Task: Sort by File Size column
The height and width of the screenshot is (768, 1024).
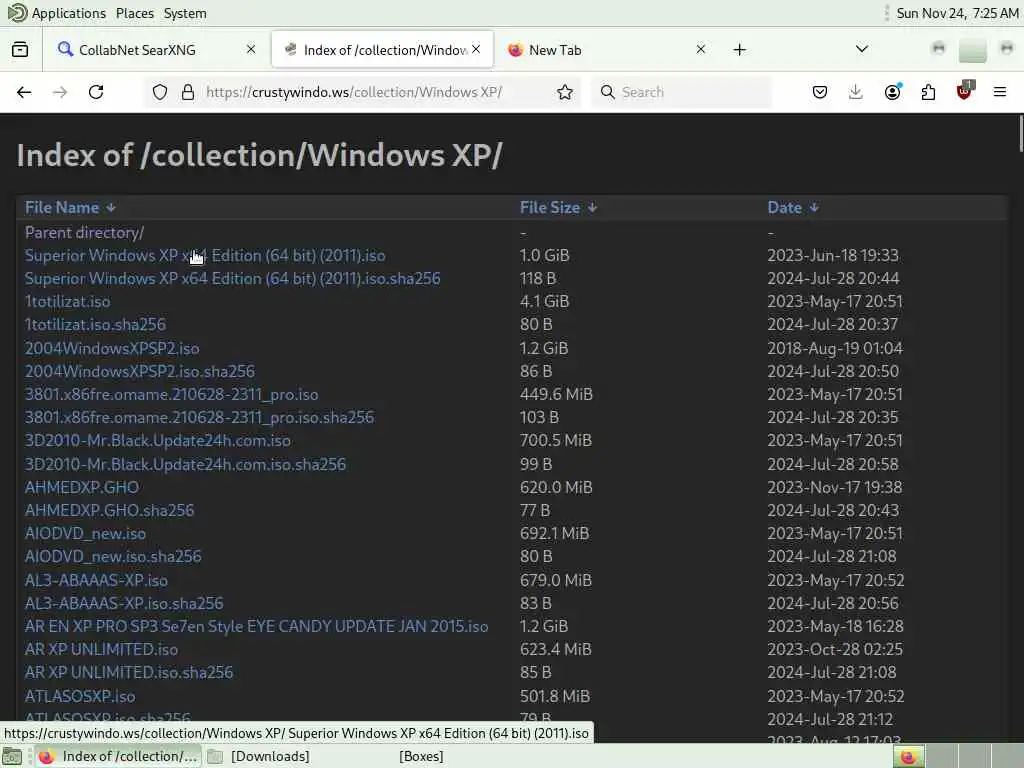Action: 558,208
